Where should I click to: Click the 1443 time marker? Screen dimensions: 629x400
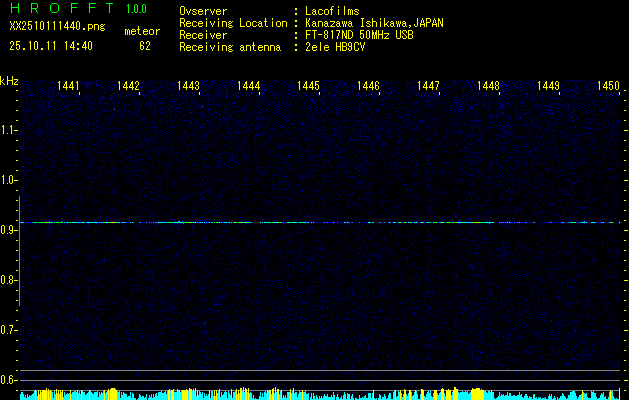[x=188, y=87]
